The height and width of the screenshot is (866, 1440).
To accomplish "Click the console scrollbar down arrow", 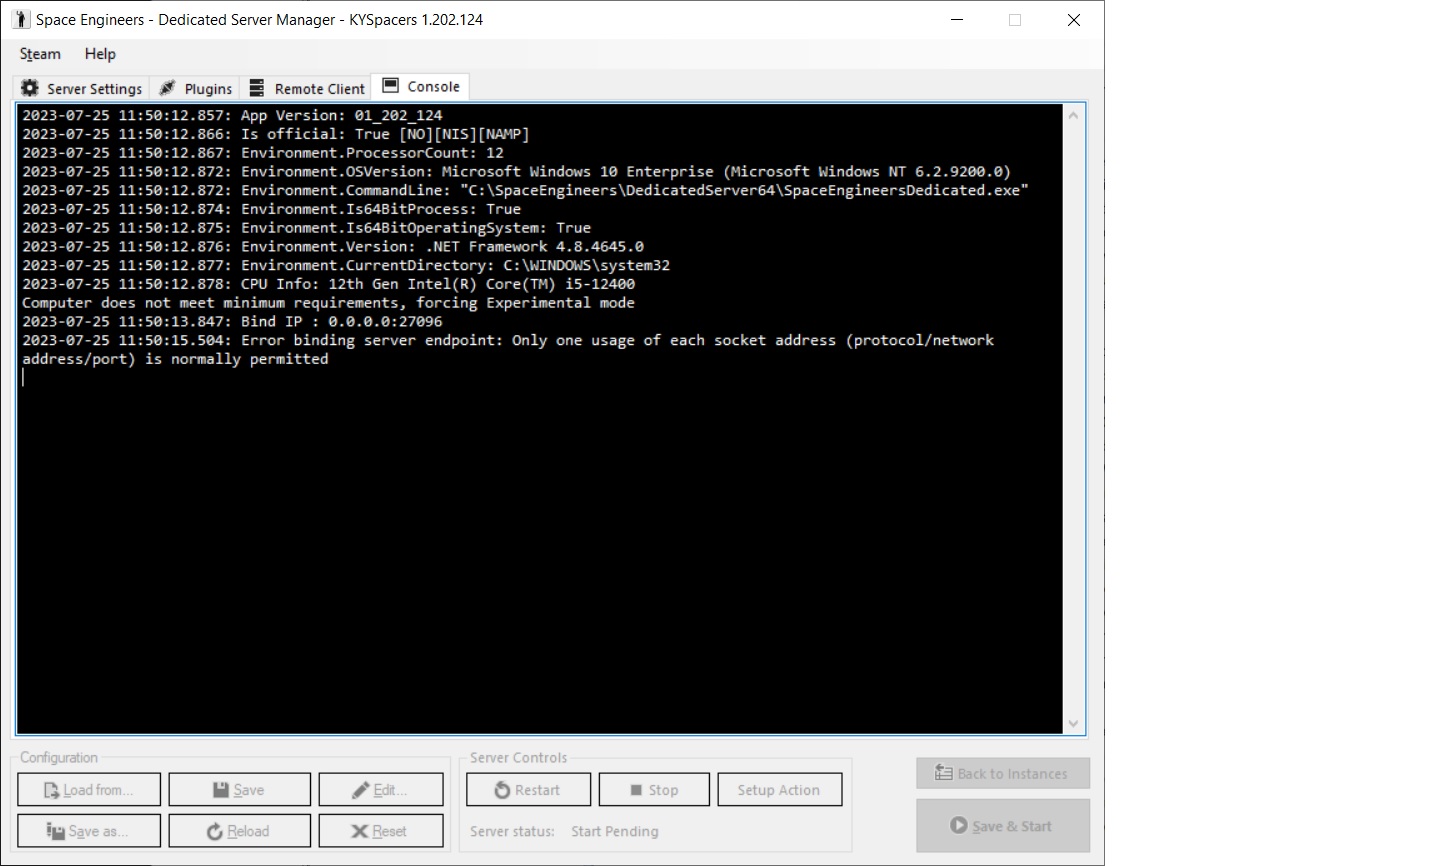I will [x=1073, y=724].
